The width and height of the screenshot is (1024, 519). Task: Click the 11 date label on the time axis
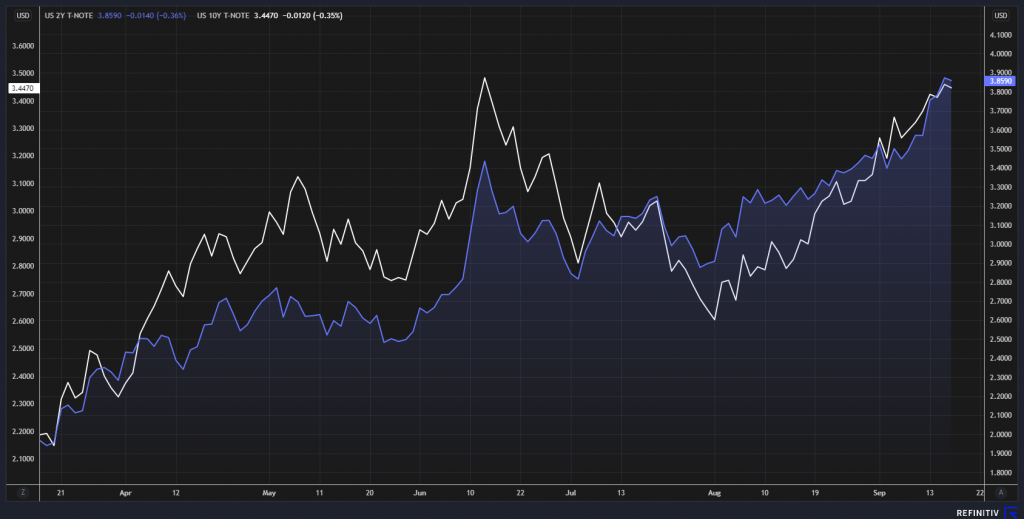point(319,493)
